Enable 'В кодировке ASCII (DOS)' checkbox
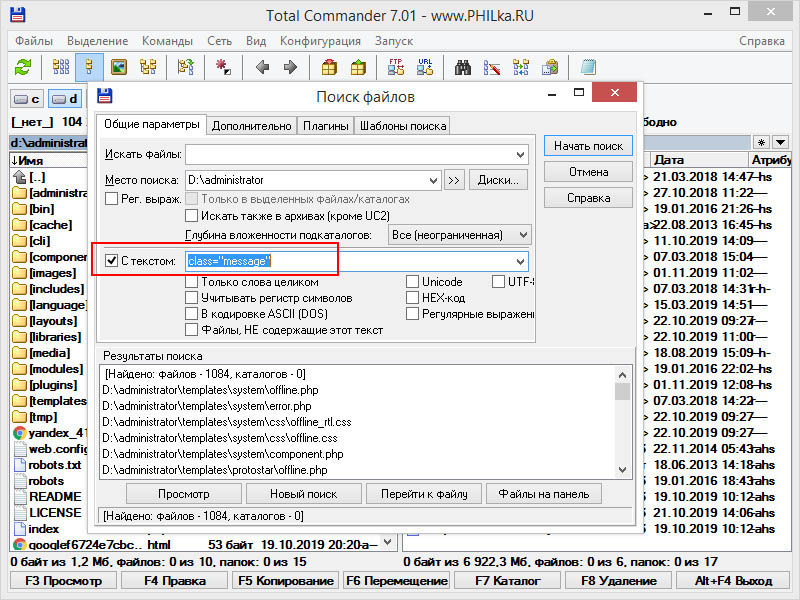800x600 pixels. click(191, 313)
